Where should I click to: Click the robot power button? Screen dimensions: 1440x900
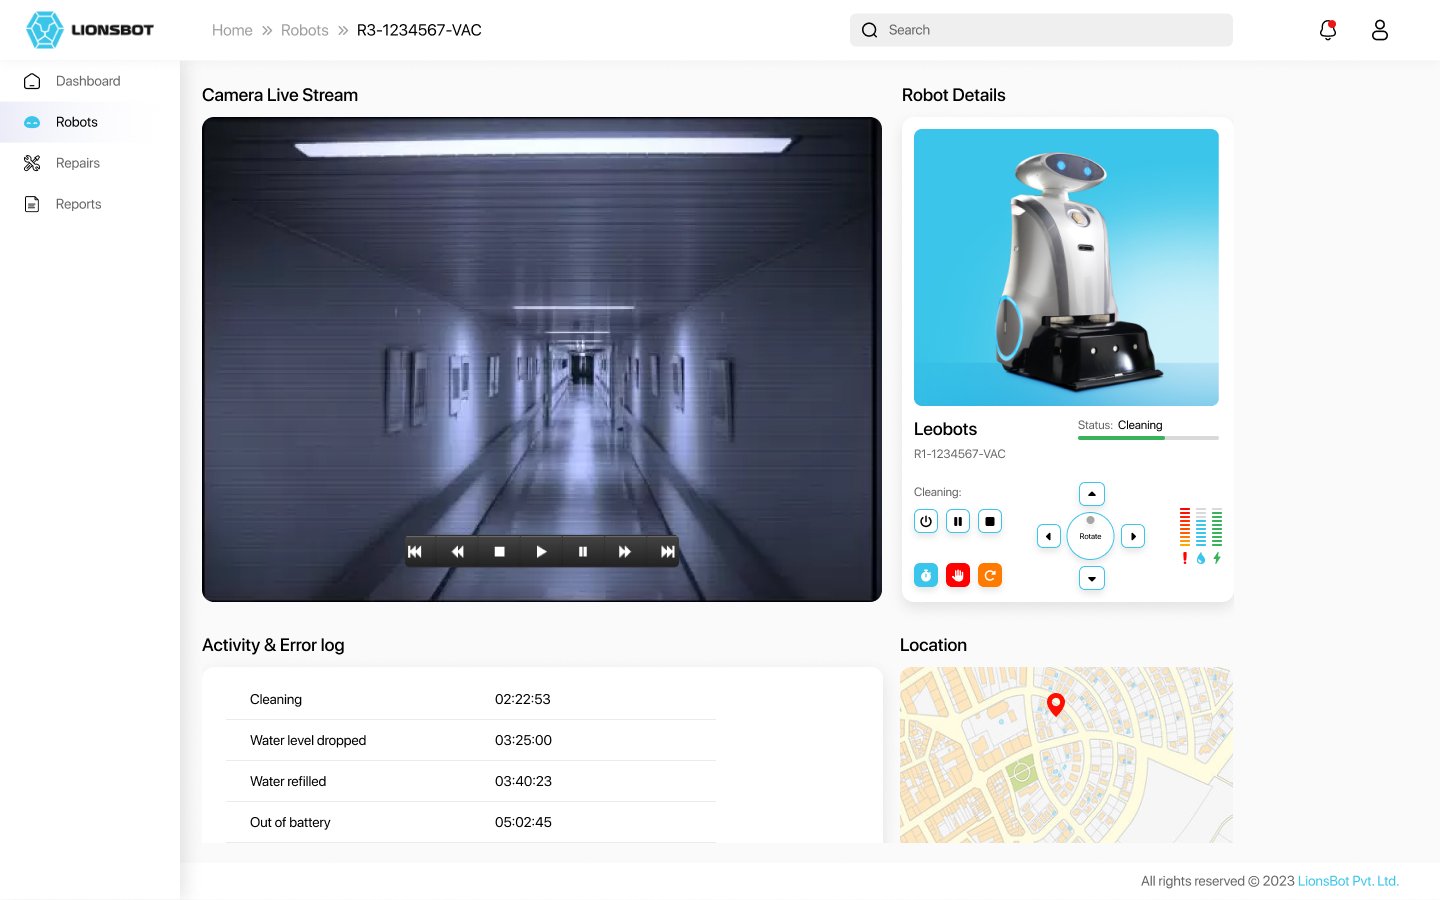[x=926, y=521]
